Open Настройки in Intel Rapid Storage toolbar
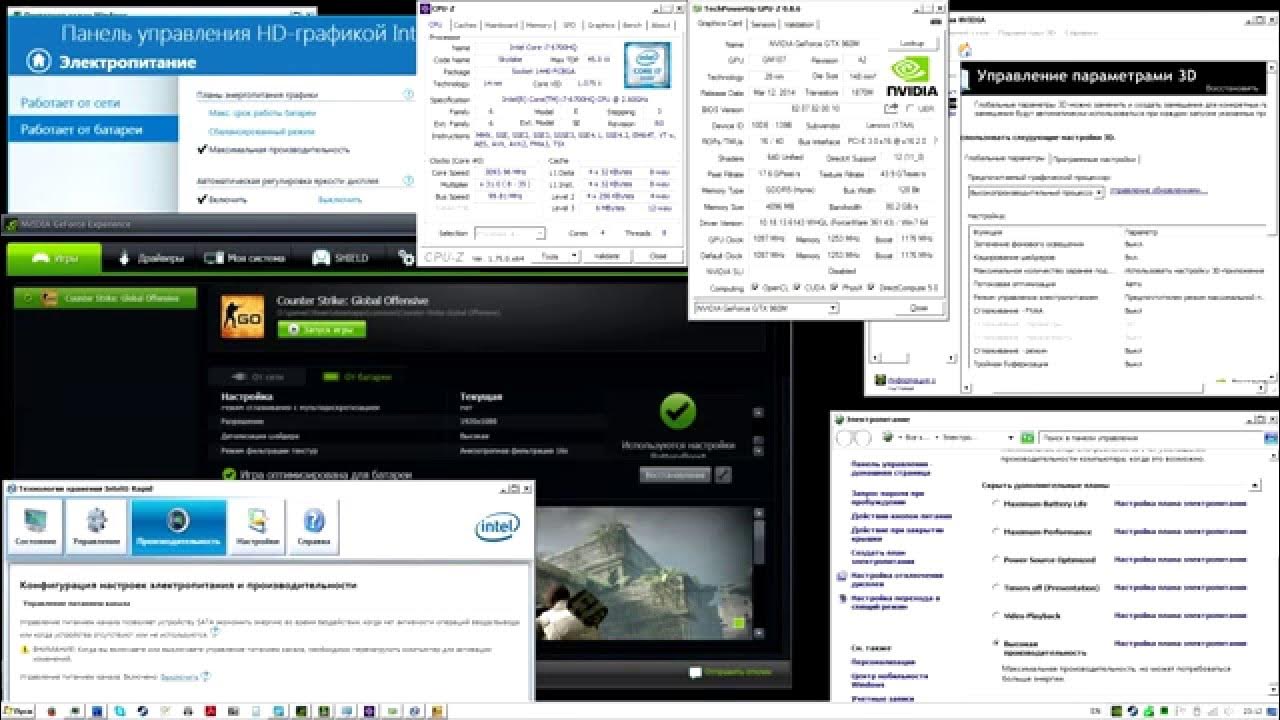 pyautogui.click(x=256, y=527)
